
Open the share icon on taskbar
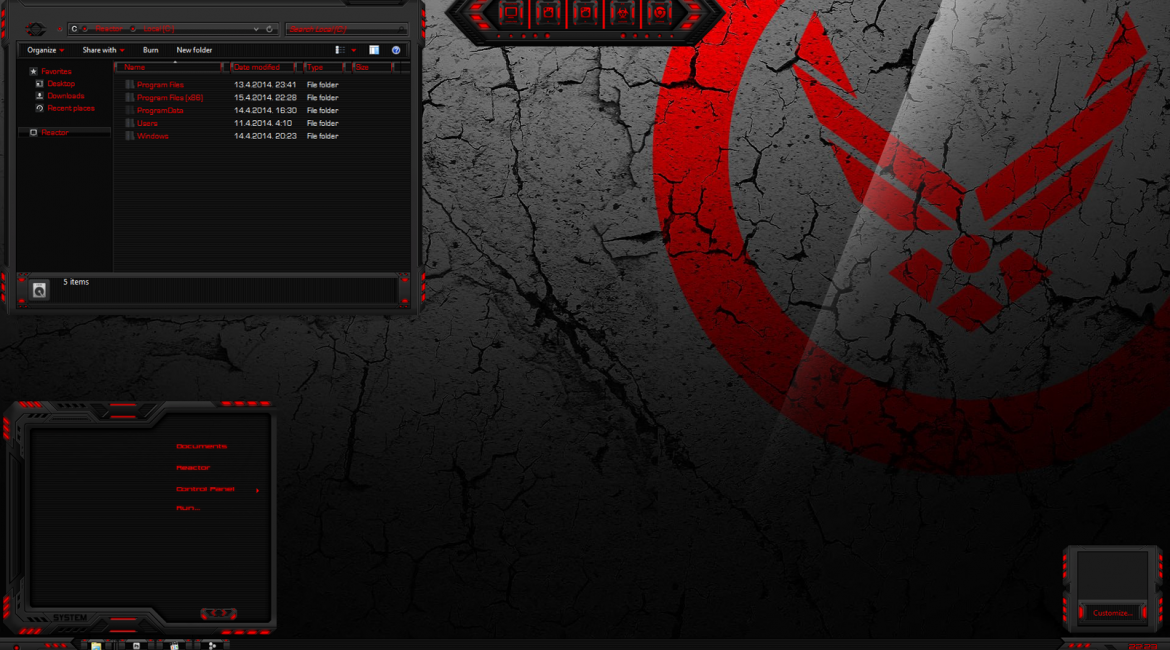213,646
